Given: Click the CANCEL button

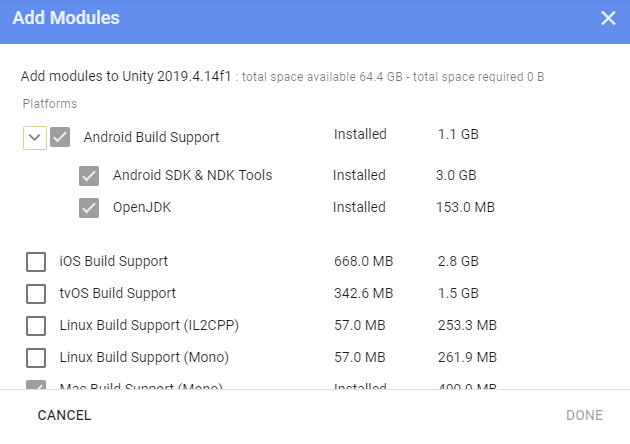Looking at the screenshot, I should [x=64, y=415].
